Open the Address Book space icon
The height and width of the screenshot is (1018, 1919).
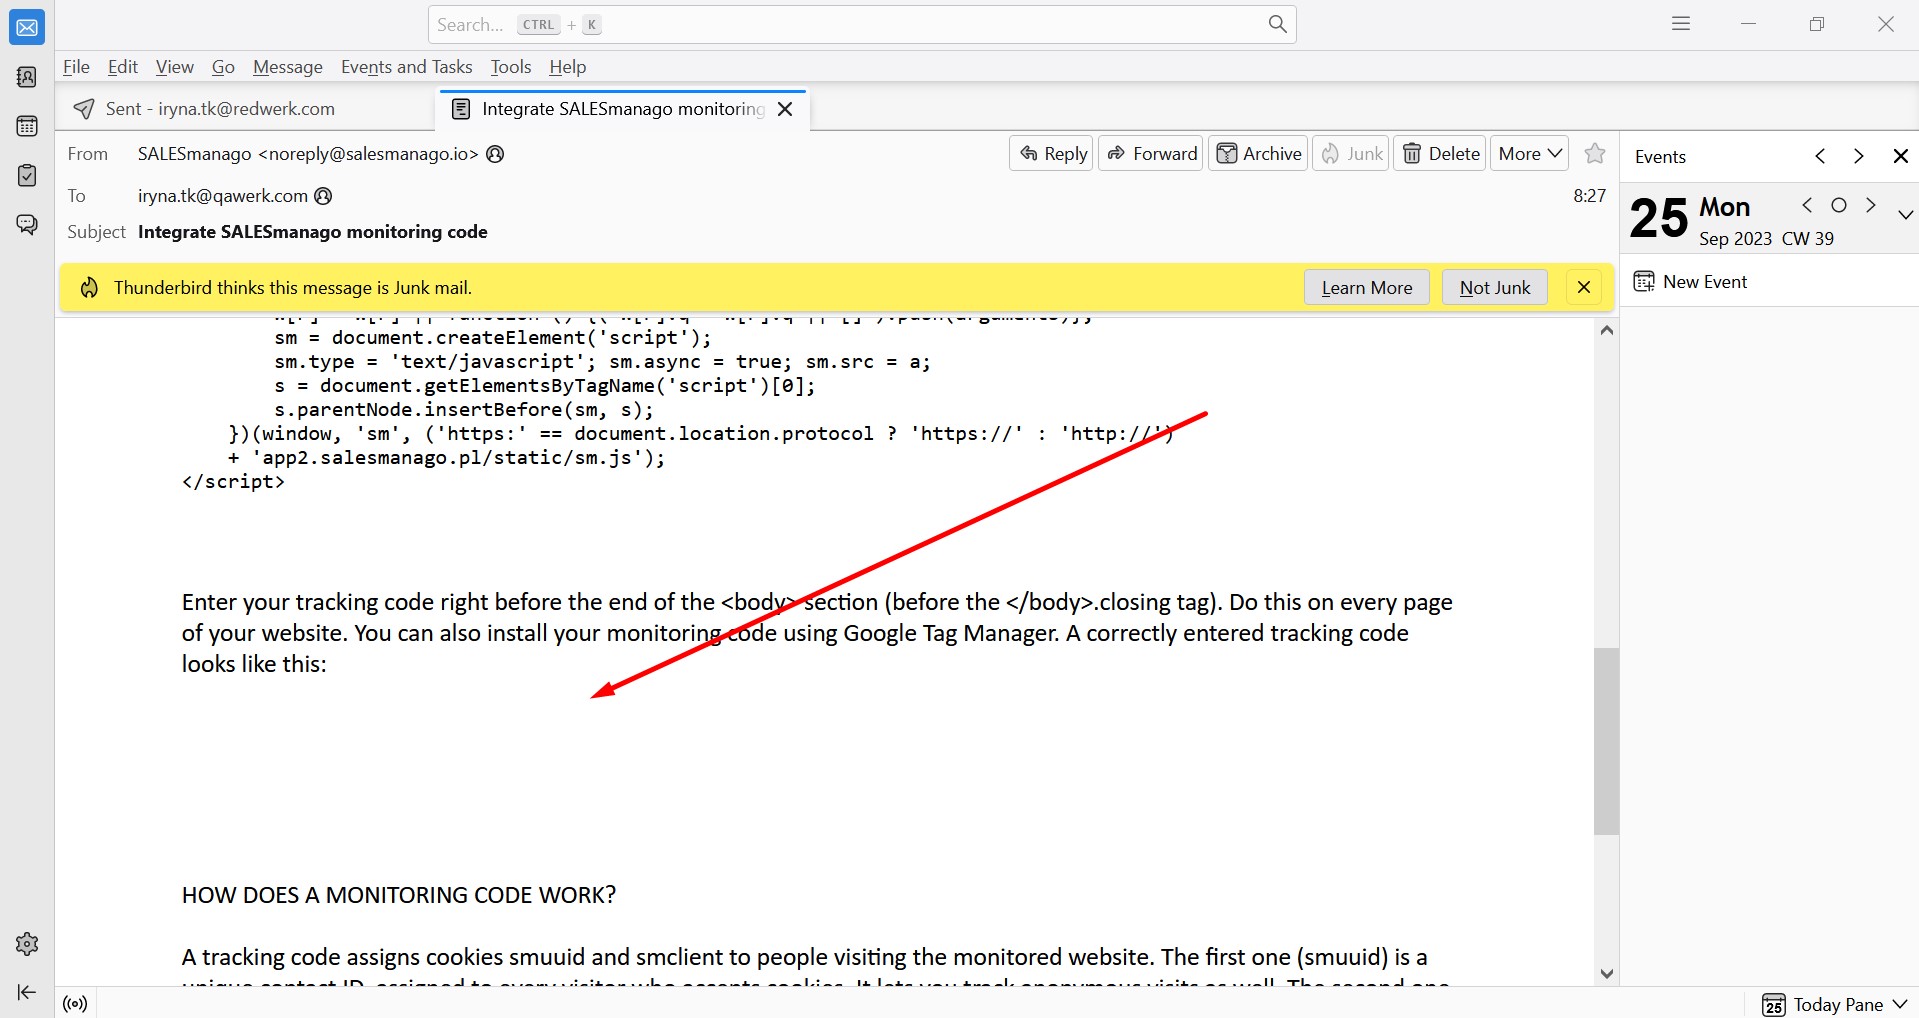pos(27,77)
